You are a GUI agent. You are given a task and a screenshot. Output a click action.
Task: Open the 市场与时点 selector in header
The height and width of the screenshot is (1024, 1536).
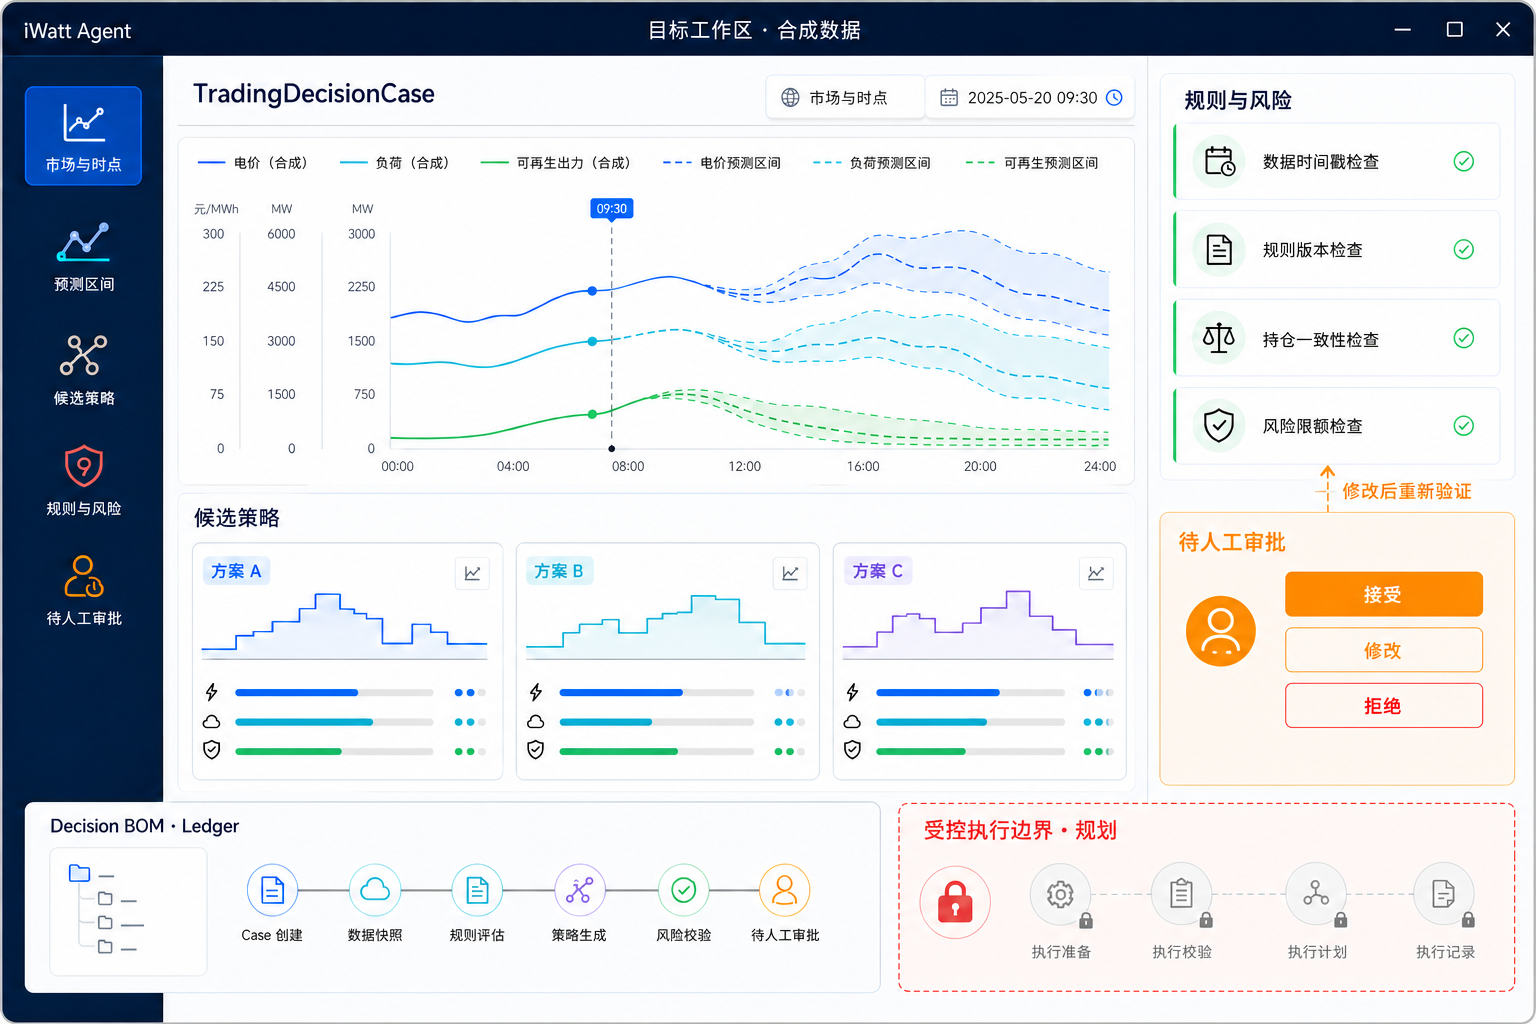tap(845, 98)
